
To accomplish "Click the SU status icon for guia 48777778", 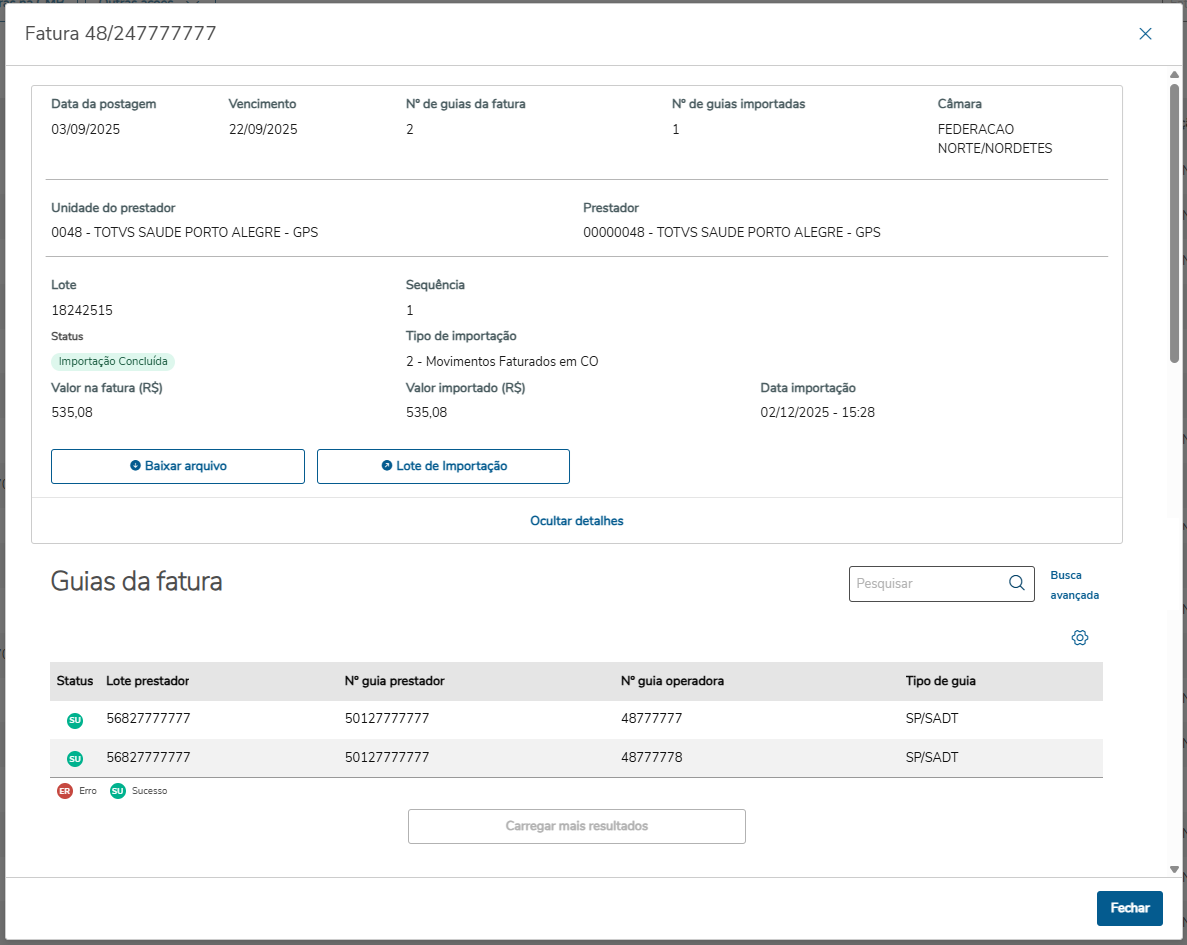I will [75, 758].
